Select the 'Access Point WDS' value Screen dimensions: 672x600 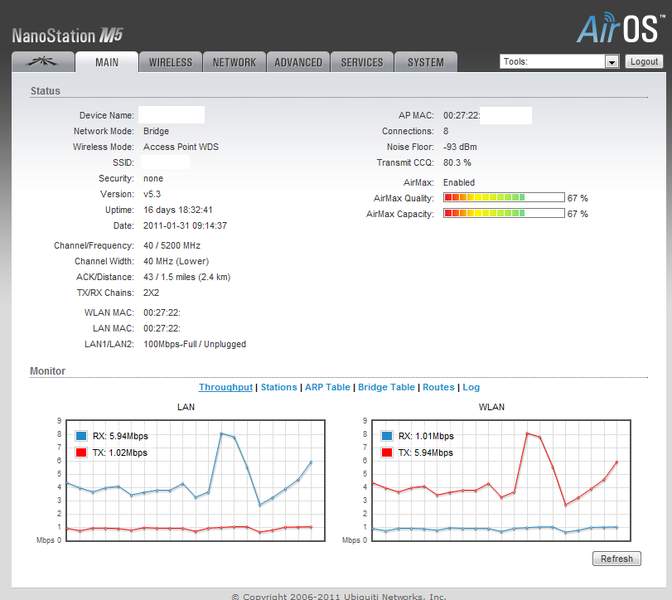[x=181, y=147]
